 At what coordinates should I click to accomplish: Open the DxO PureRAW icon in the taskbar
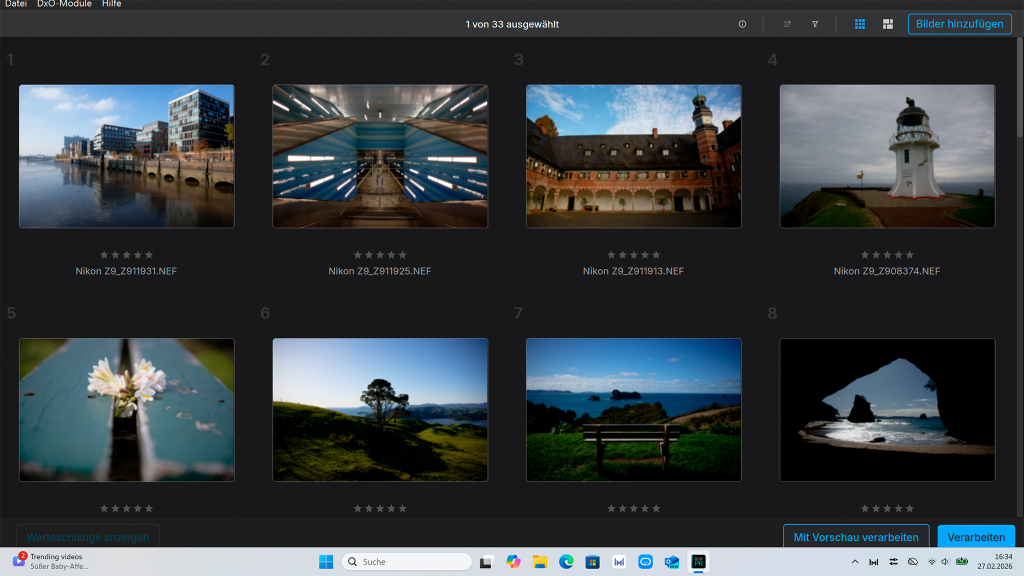tap(700, 561)
